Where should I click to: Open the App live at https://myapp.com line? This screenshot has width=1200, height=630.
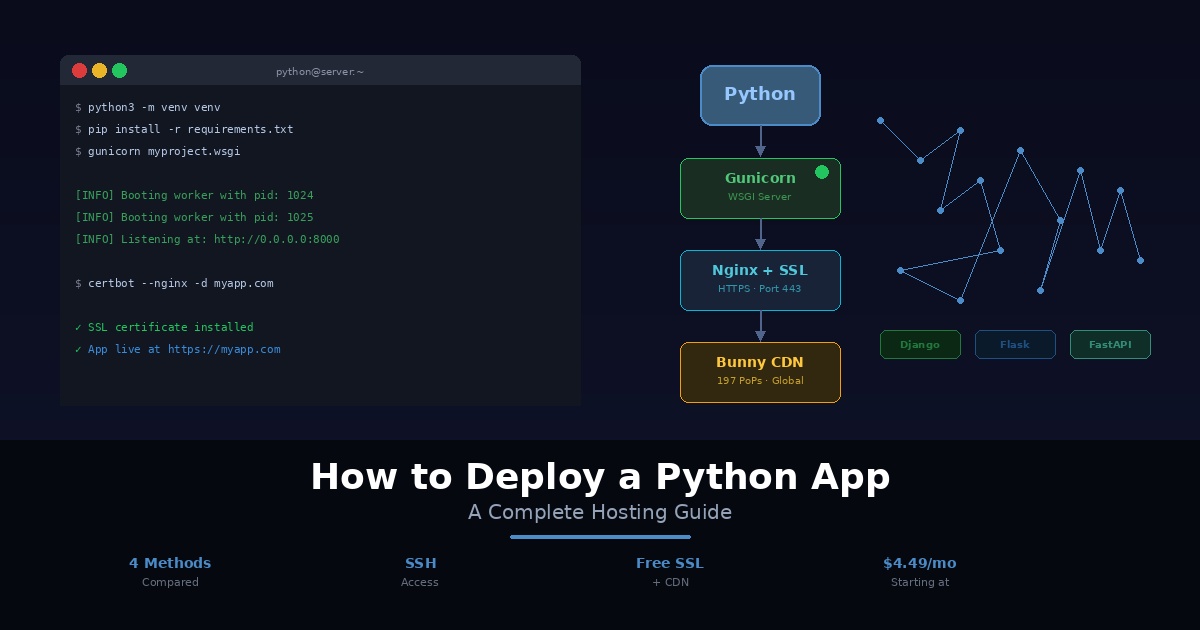(177, 349)
